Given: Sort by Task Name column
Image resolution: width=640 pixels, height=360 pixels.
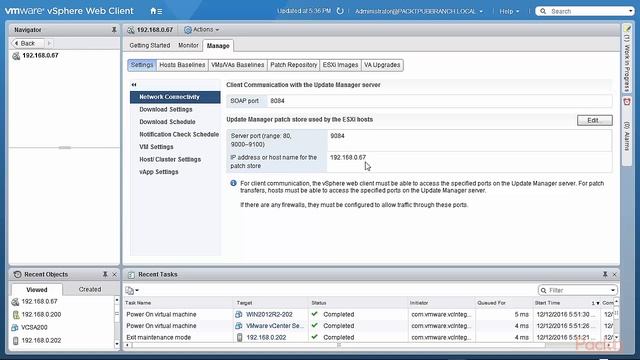Looking at the screenshot, I should tap(138, 303).
